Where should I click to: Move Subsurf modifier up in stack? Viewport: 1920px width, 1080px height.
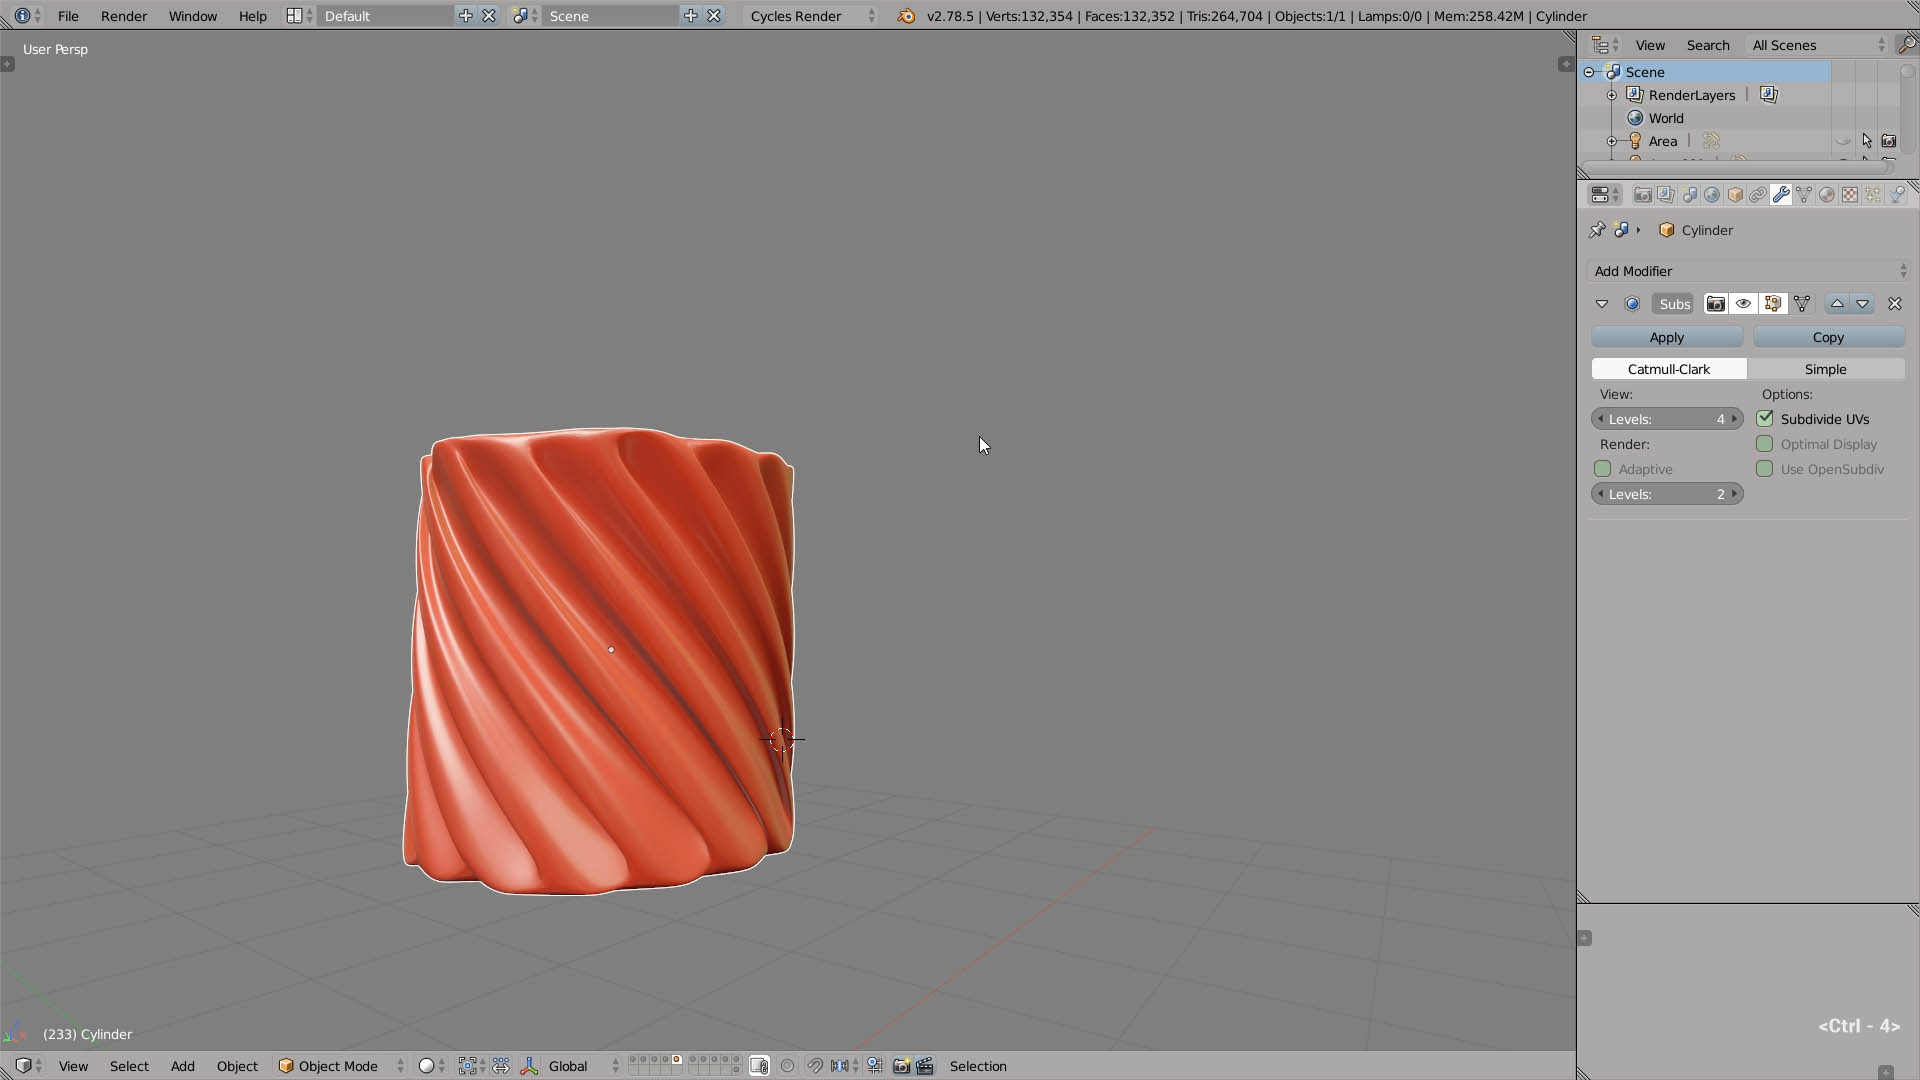[x=1837, y=304]
